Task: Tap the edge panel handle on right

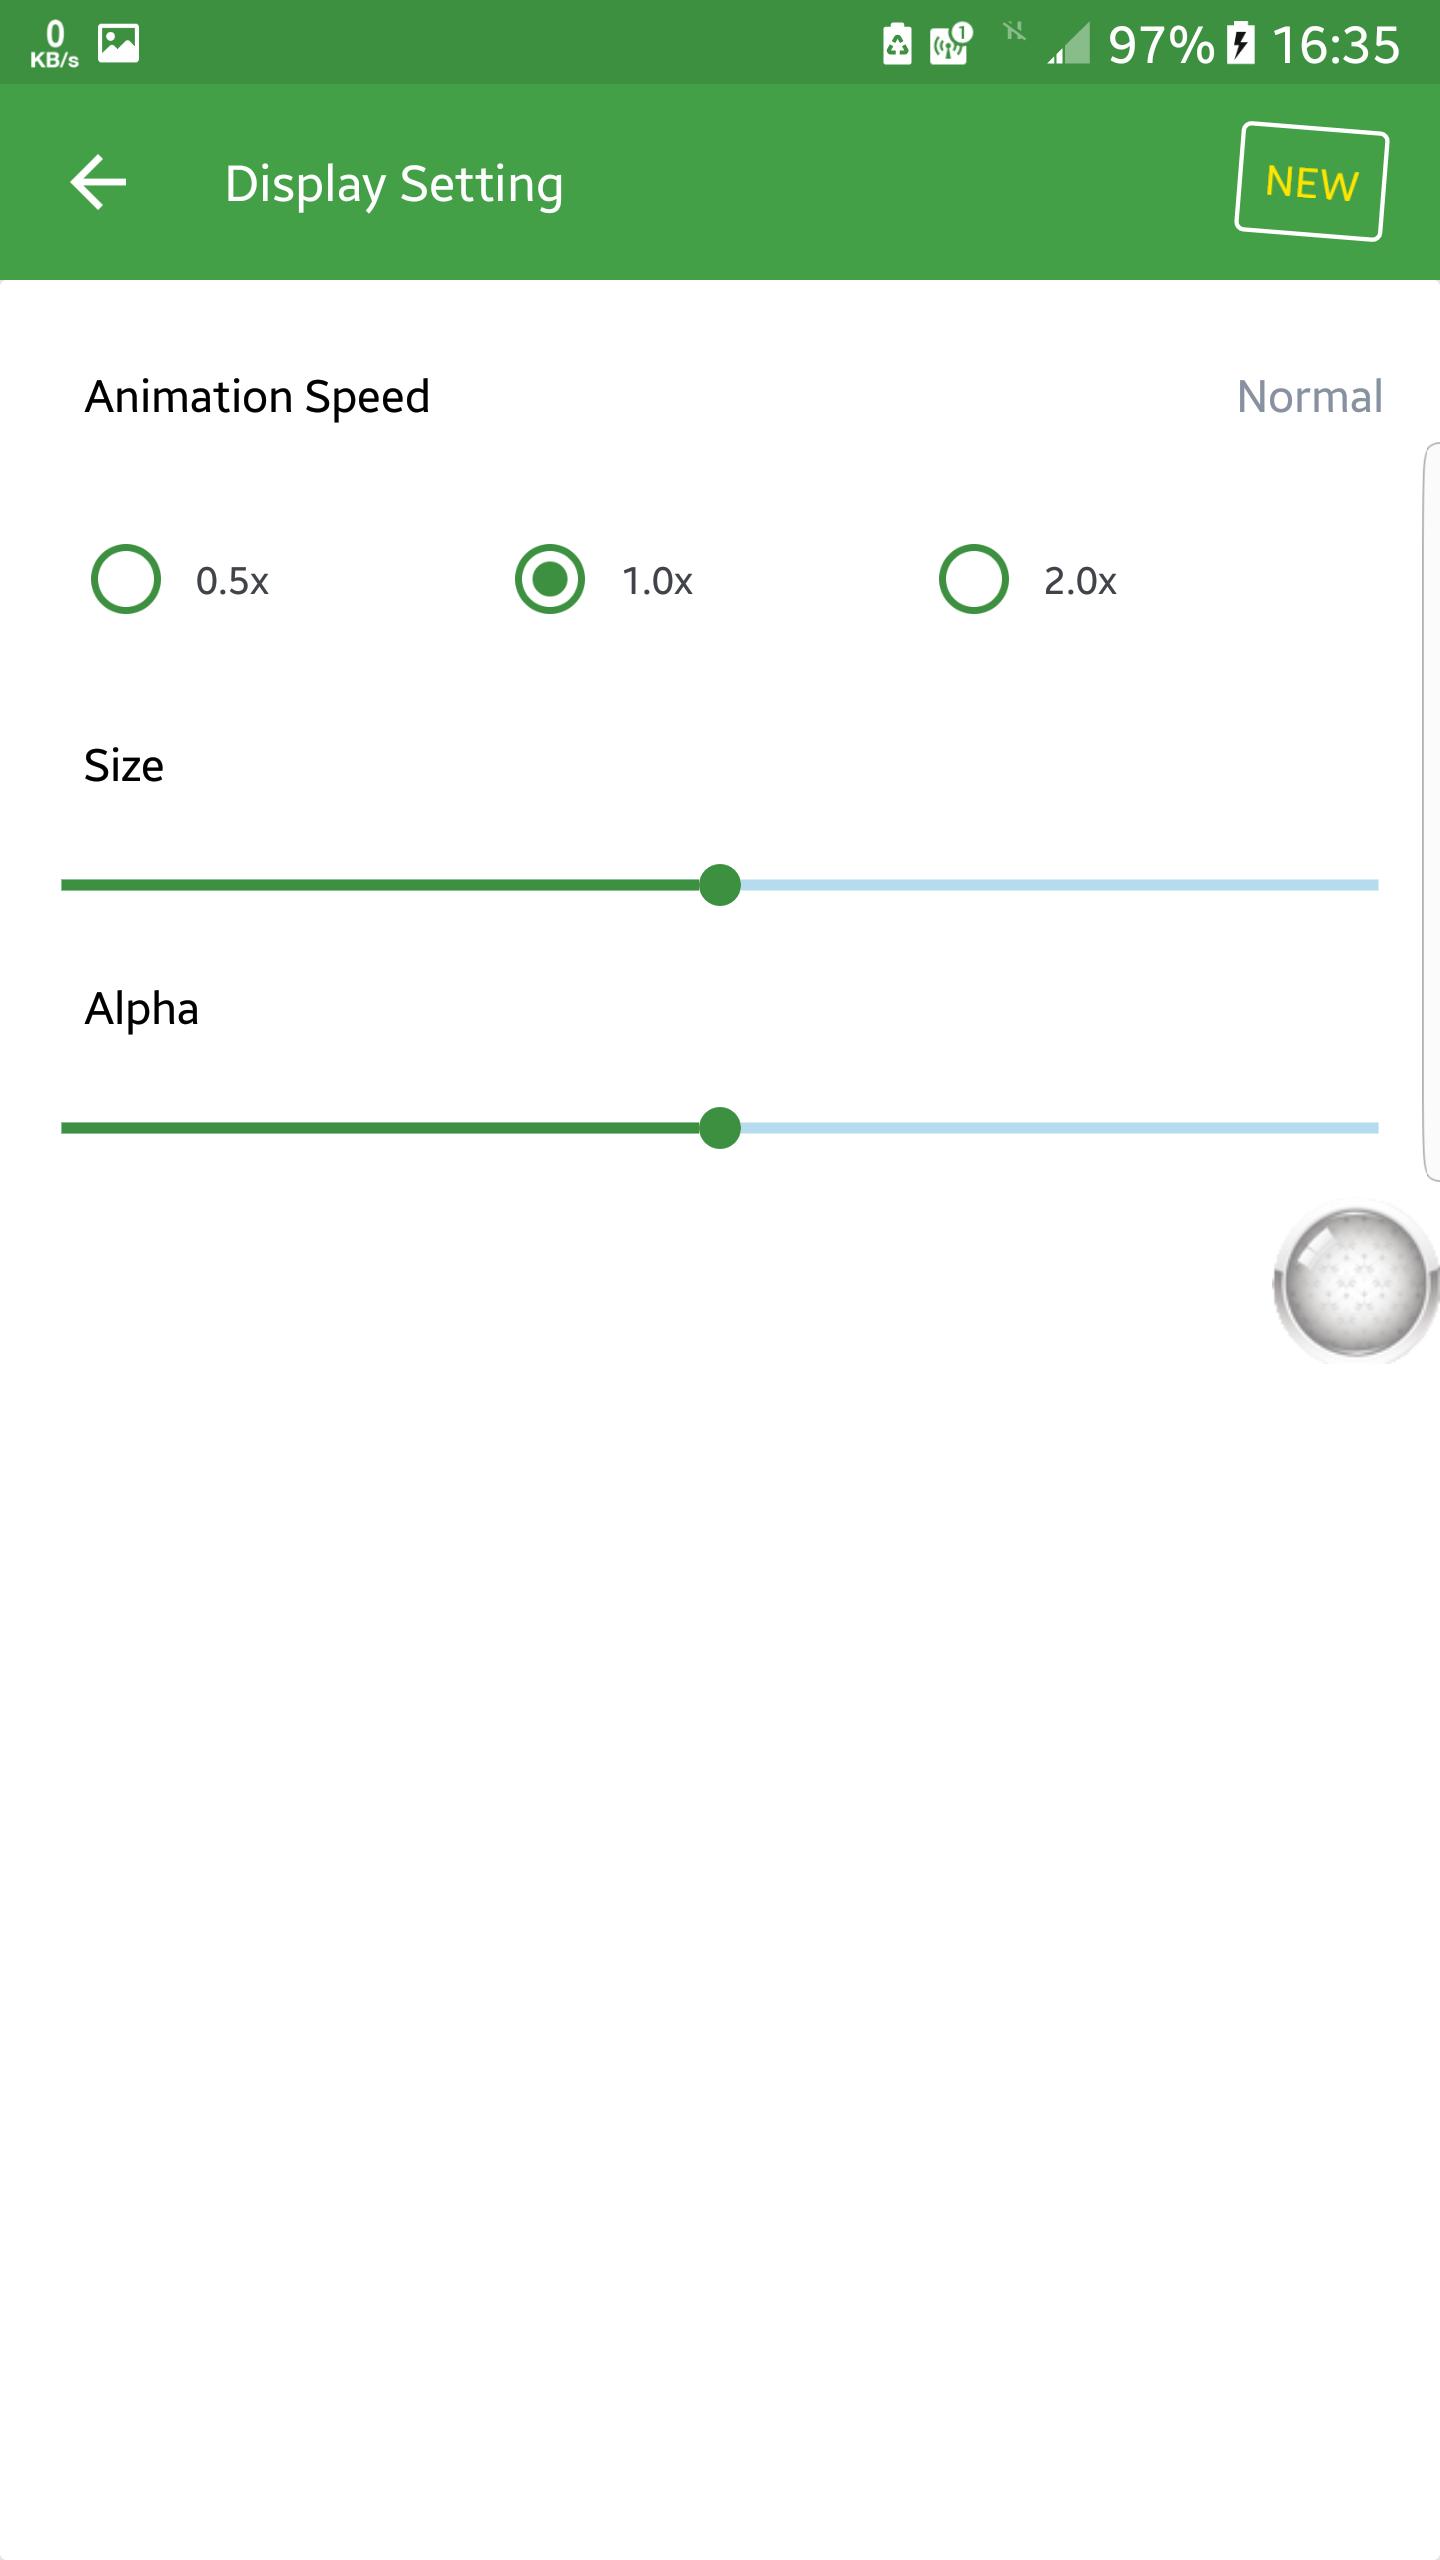Action: tap(1431, 811)
